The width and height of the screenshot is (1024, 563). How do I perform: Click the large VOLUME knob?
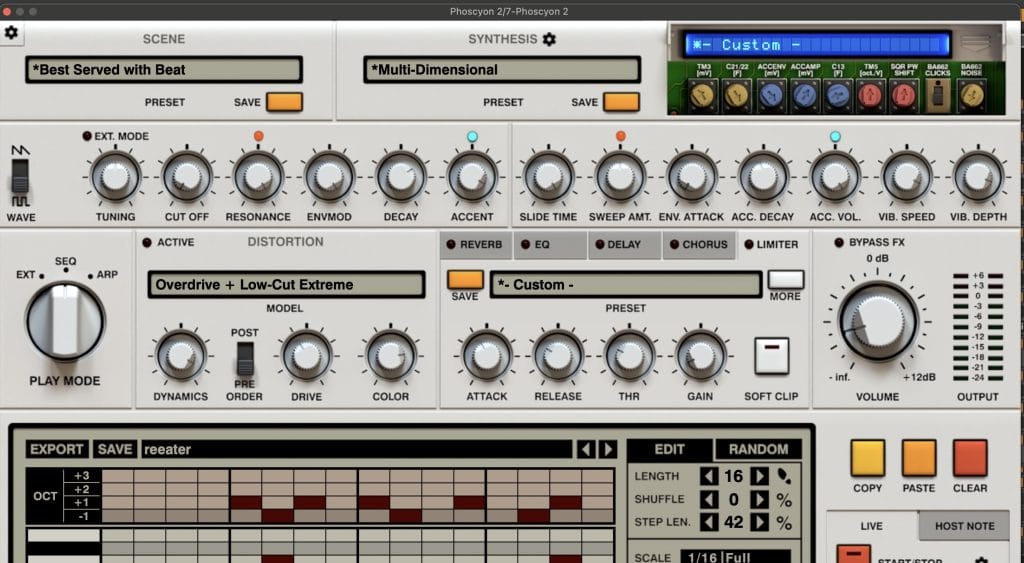click(878, 320)
